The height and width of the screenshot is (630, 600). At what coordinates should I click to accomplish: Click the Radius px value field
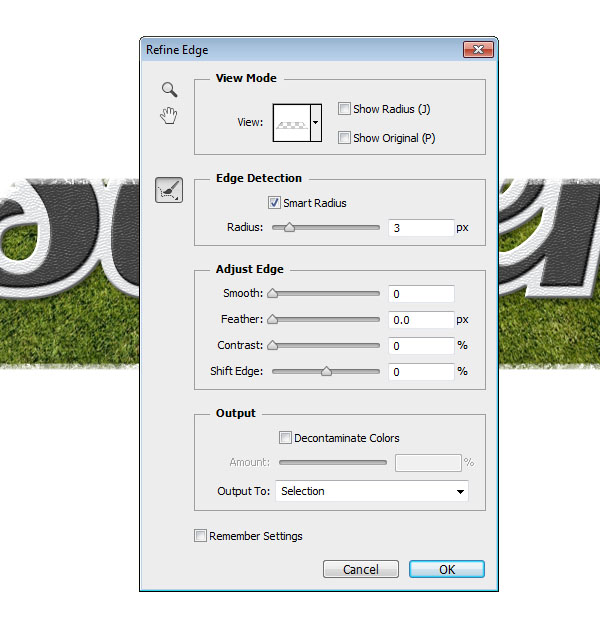pyautogui.click(x=421, y=228)
